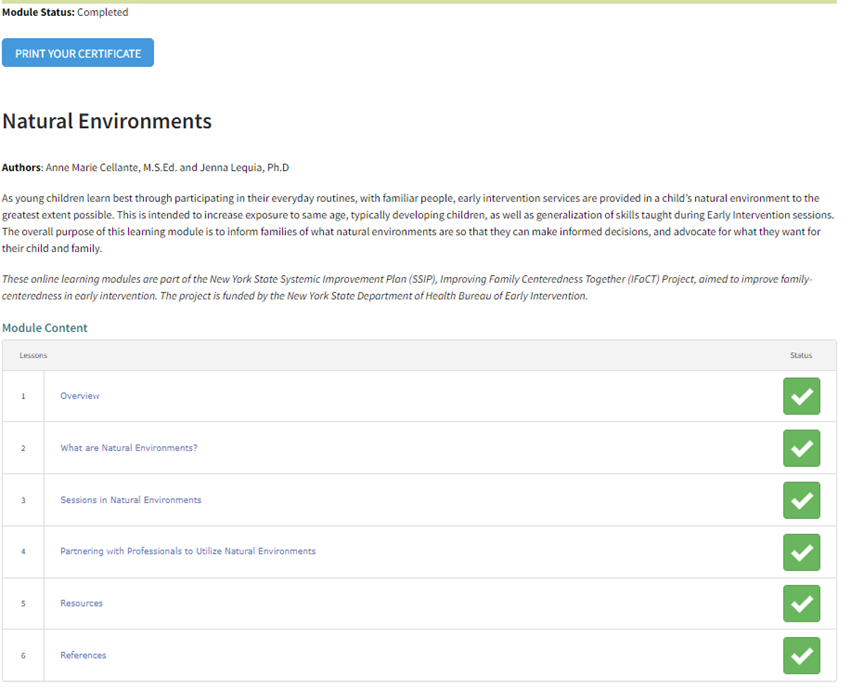Click the Status column header
The height and width of the screenshot is (690, 851).
(801, 355)
